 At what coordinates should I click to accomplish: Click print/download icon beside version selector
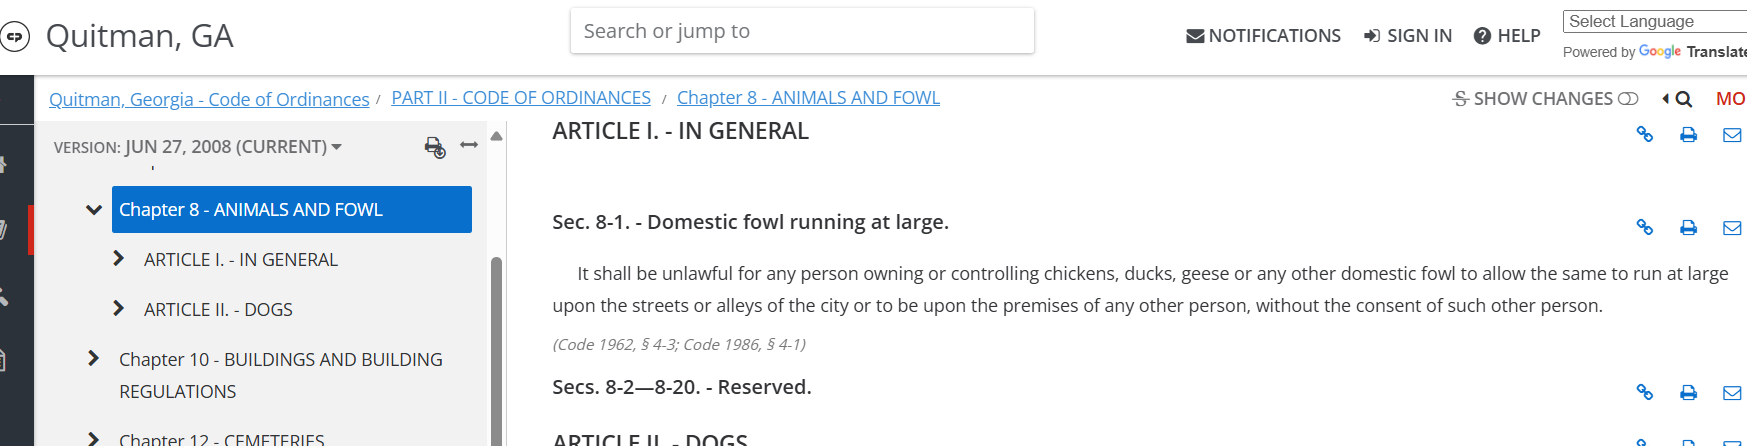[x=434, y=147]
